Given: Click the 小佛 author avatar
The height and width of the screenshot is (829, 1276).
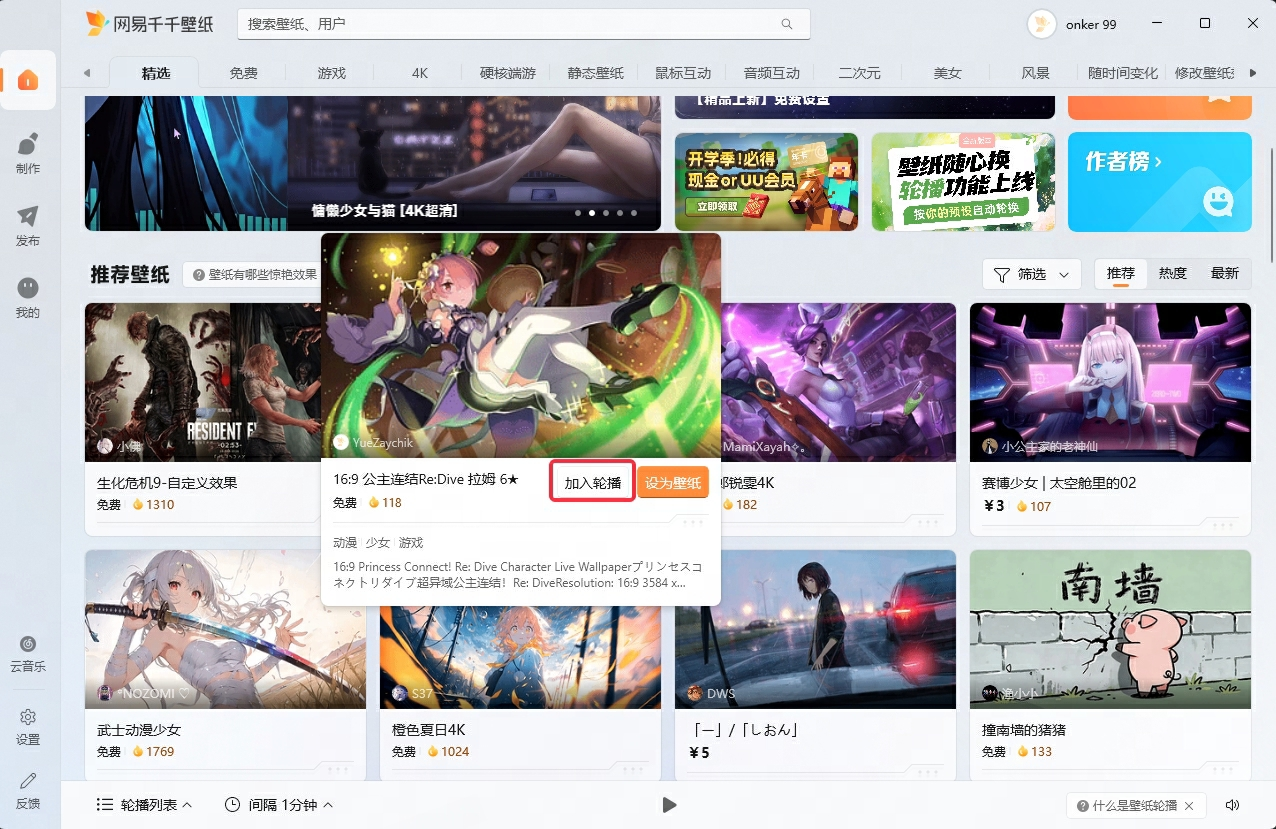Looking at the screenshot, I should pyautogui.click(x=105, y=446).
